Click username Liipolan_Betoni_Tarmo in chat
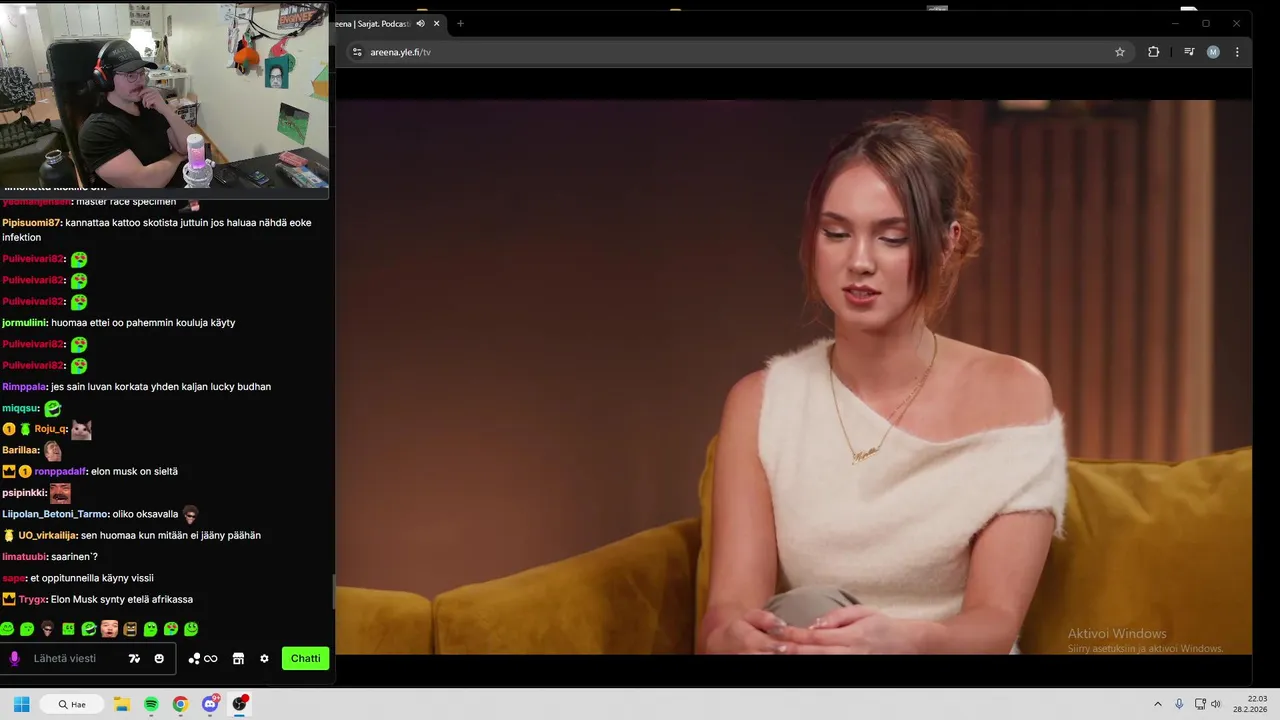This screenshot has height=720, width=1280. click(x=55, y=514)
